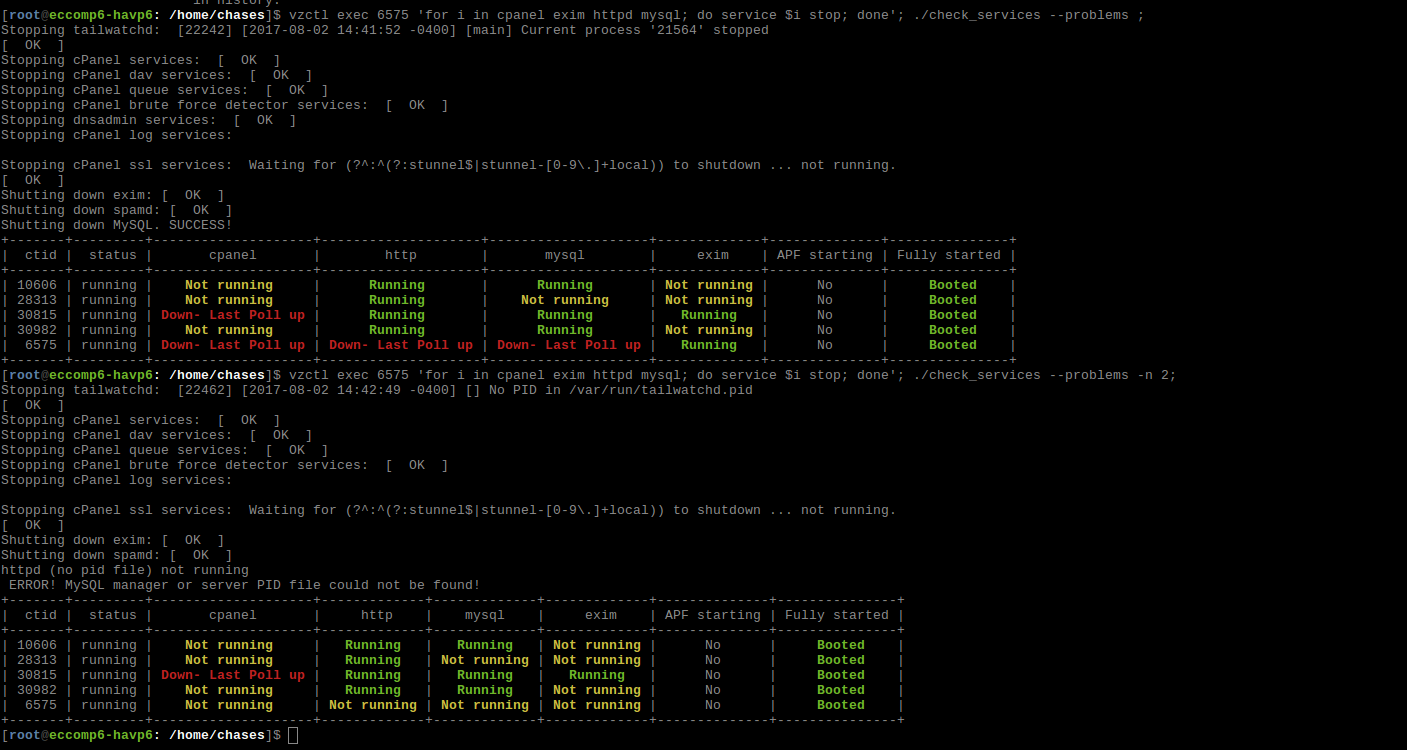Click http 'Not running' for 6575 in second table
This screenshot has width=1407, height=750.
pos(372,705)
